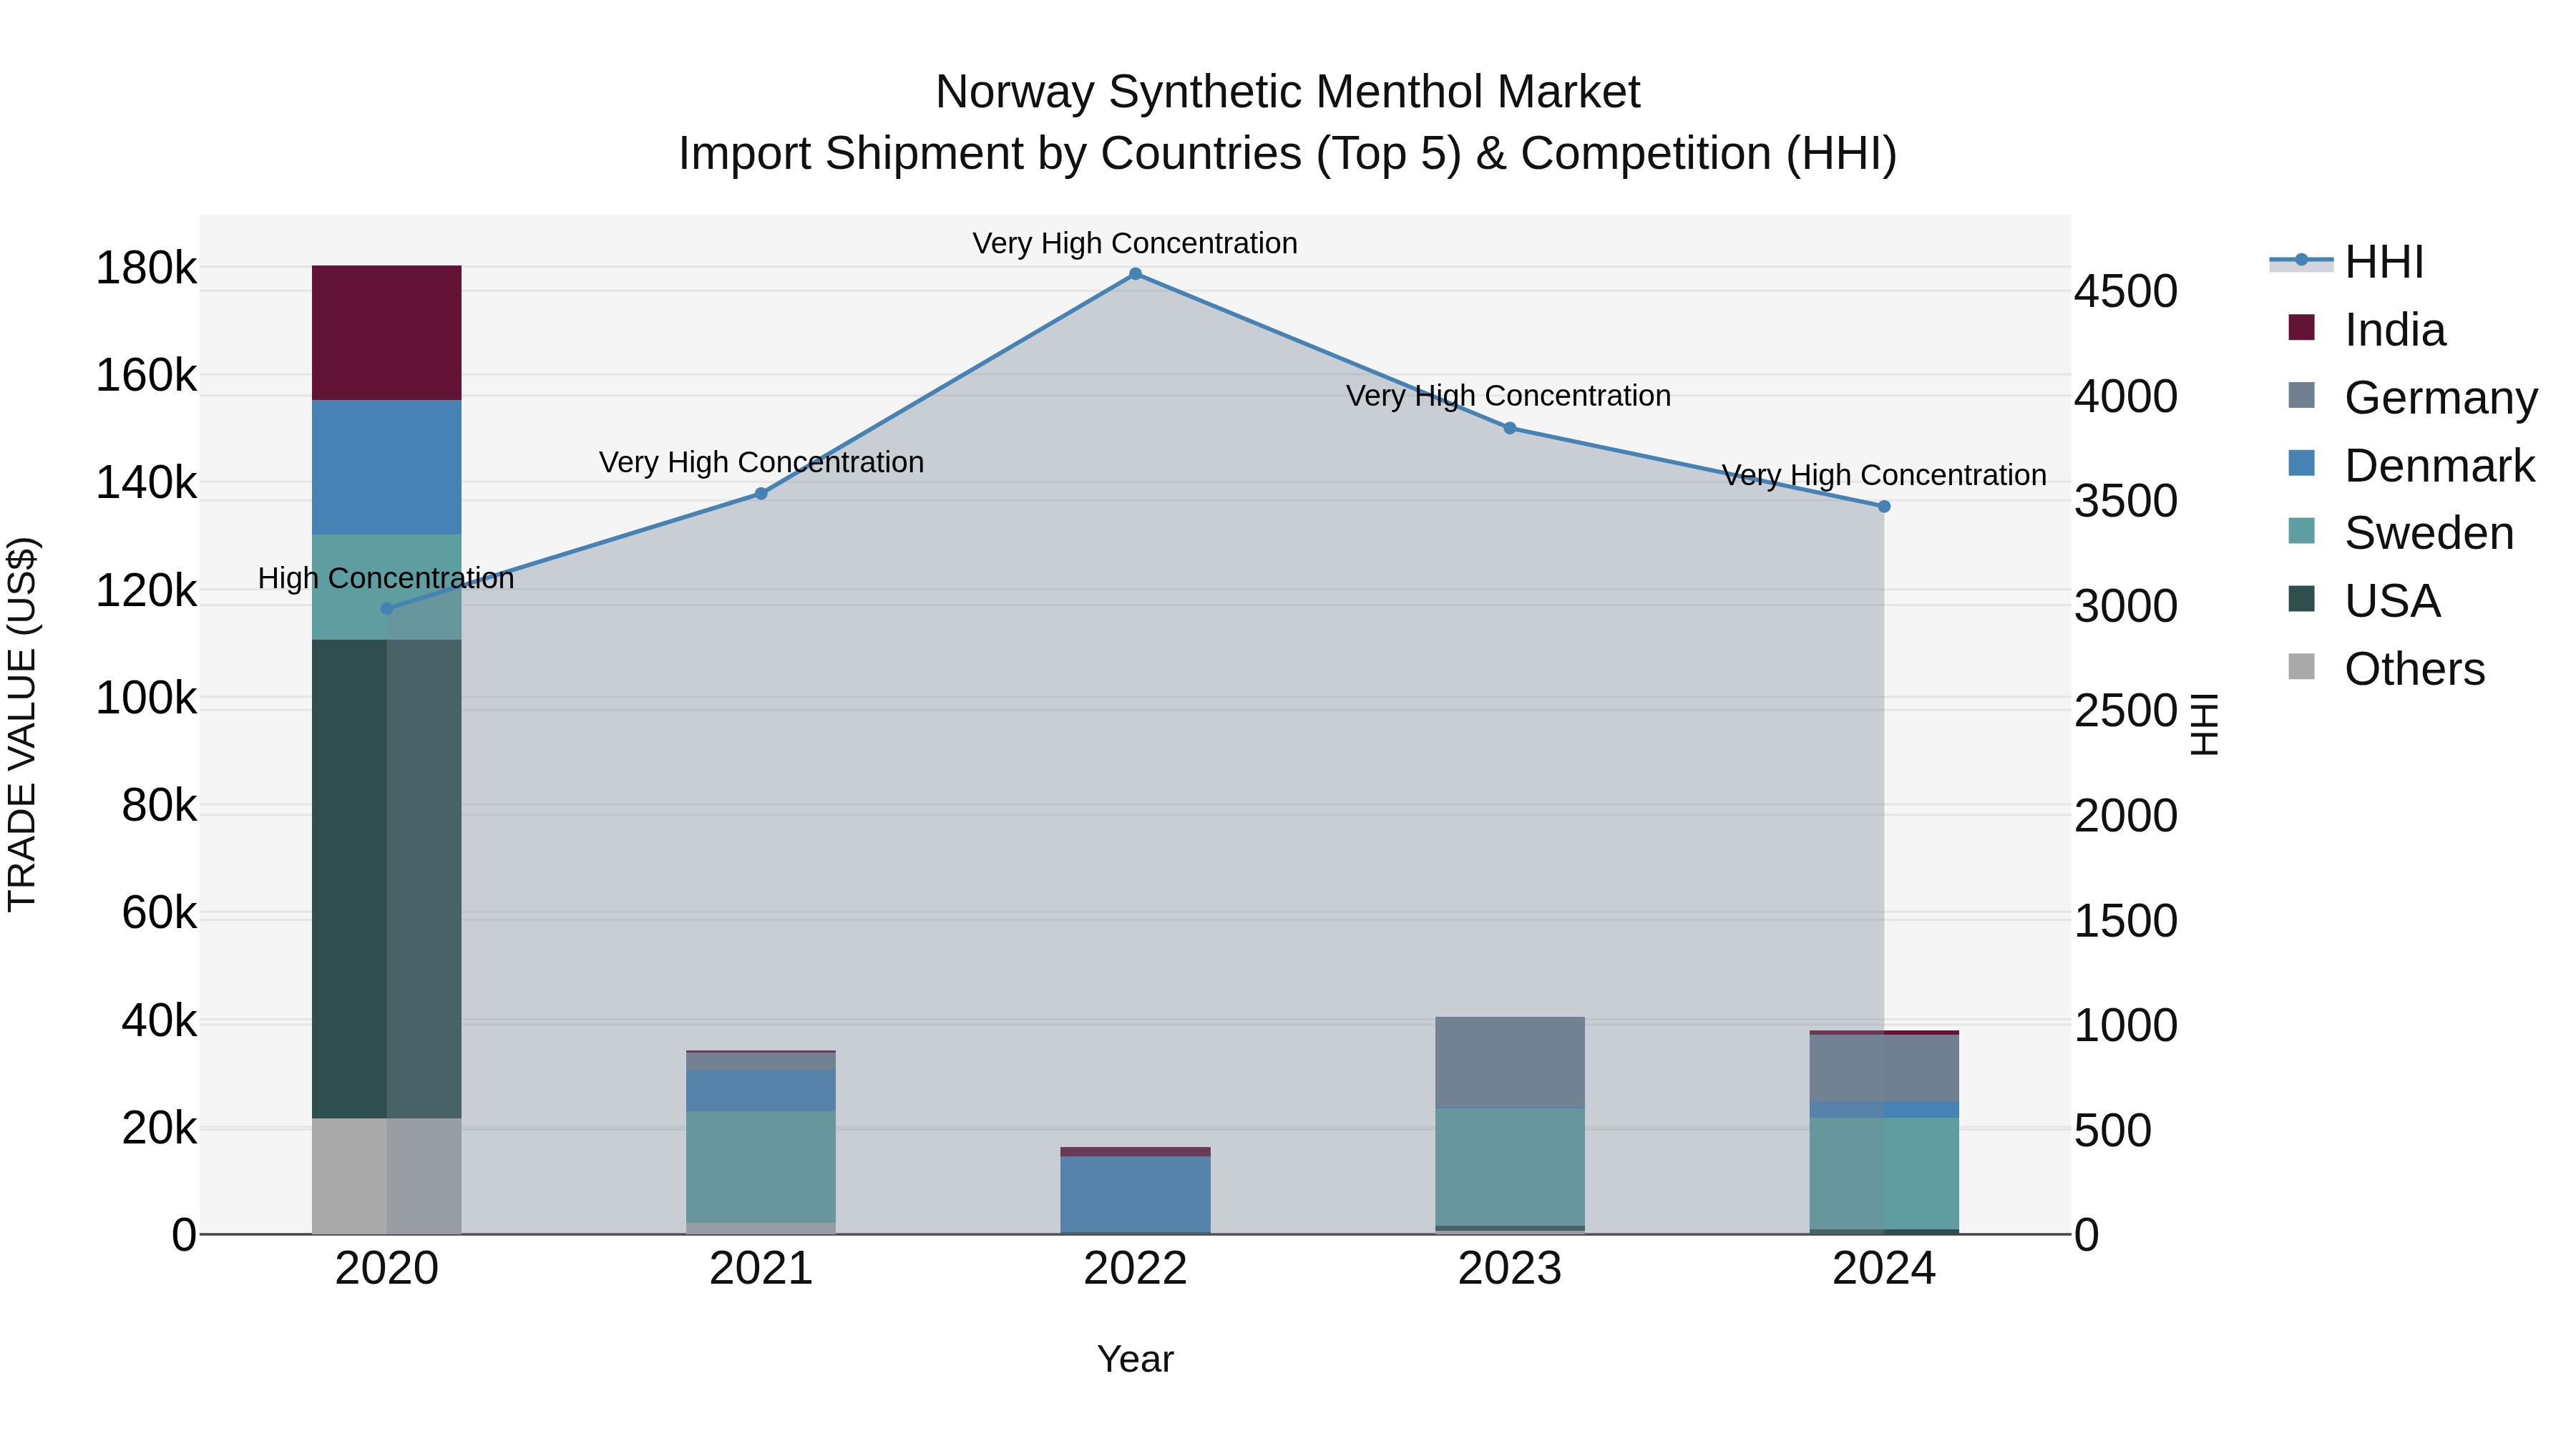This screenshot has width=2576, height=1449.
Task: Click the Denmark legend color swatch
Action: [x=2301, y=464]
